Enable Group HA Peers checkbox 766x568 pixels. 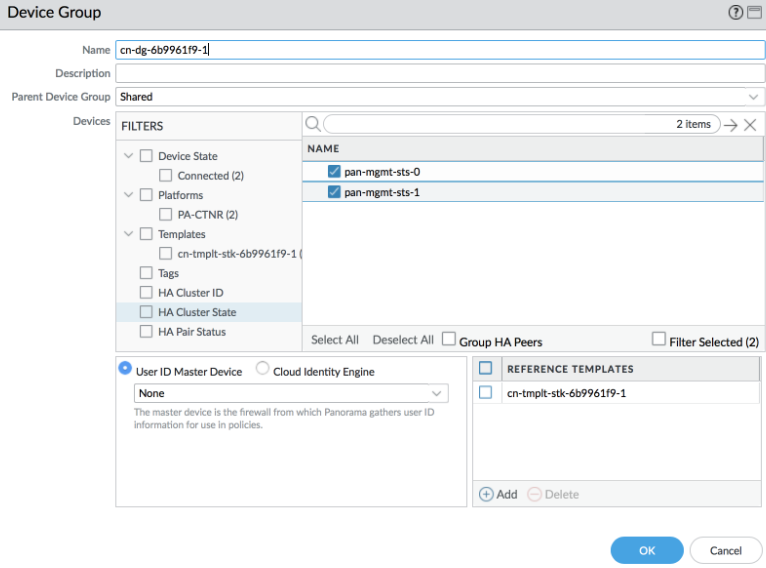point(449,339)
